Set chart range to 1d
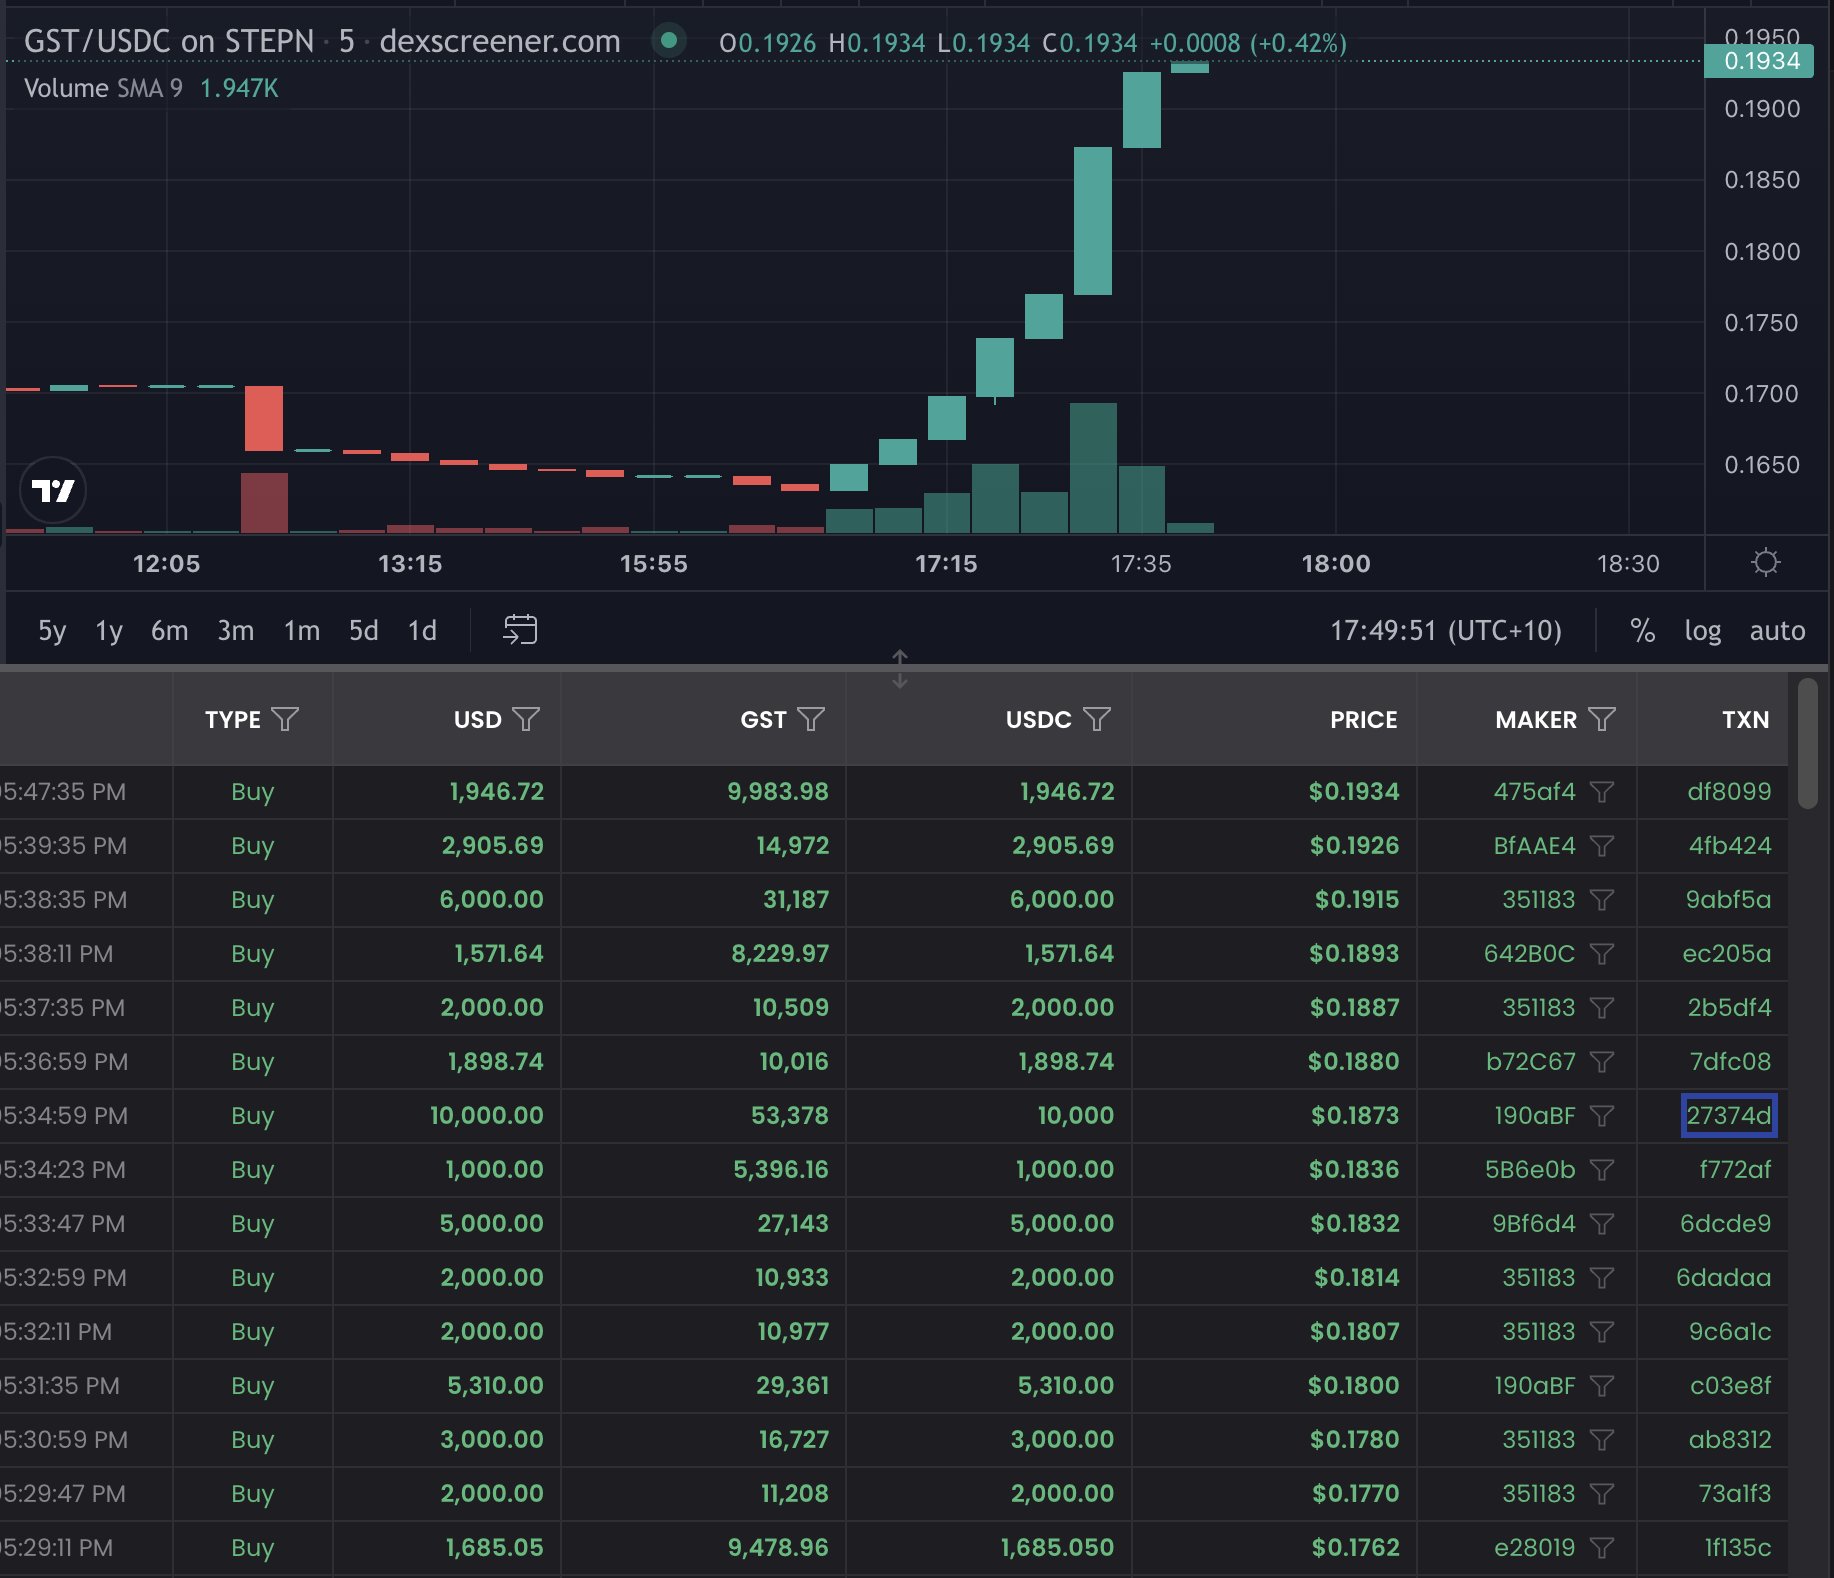The height and width of the screenshot is (1578, 1834). [423, 630]
